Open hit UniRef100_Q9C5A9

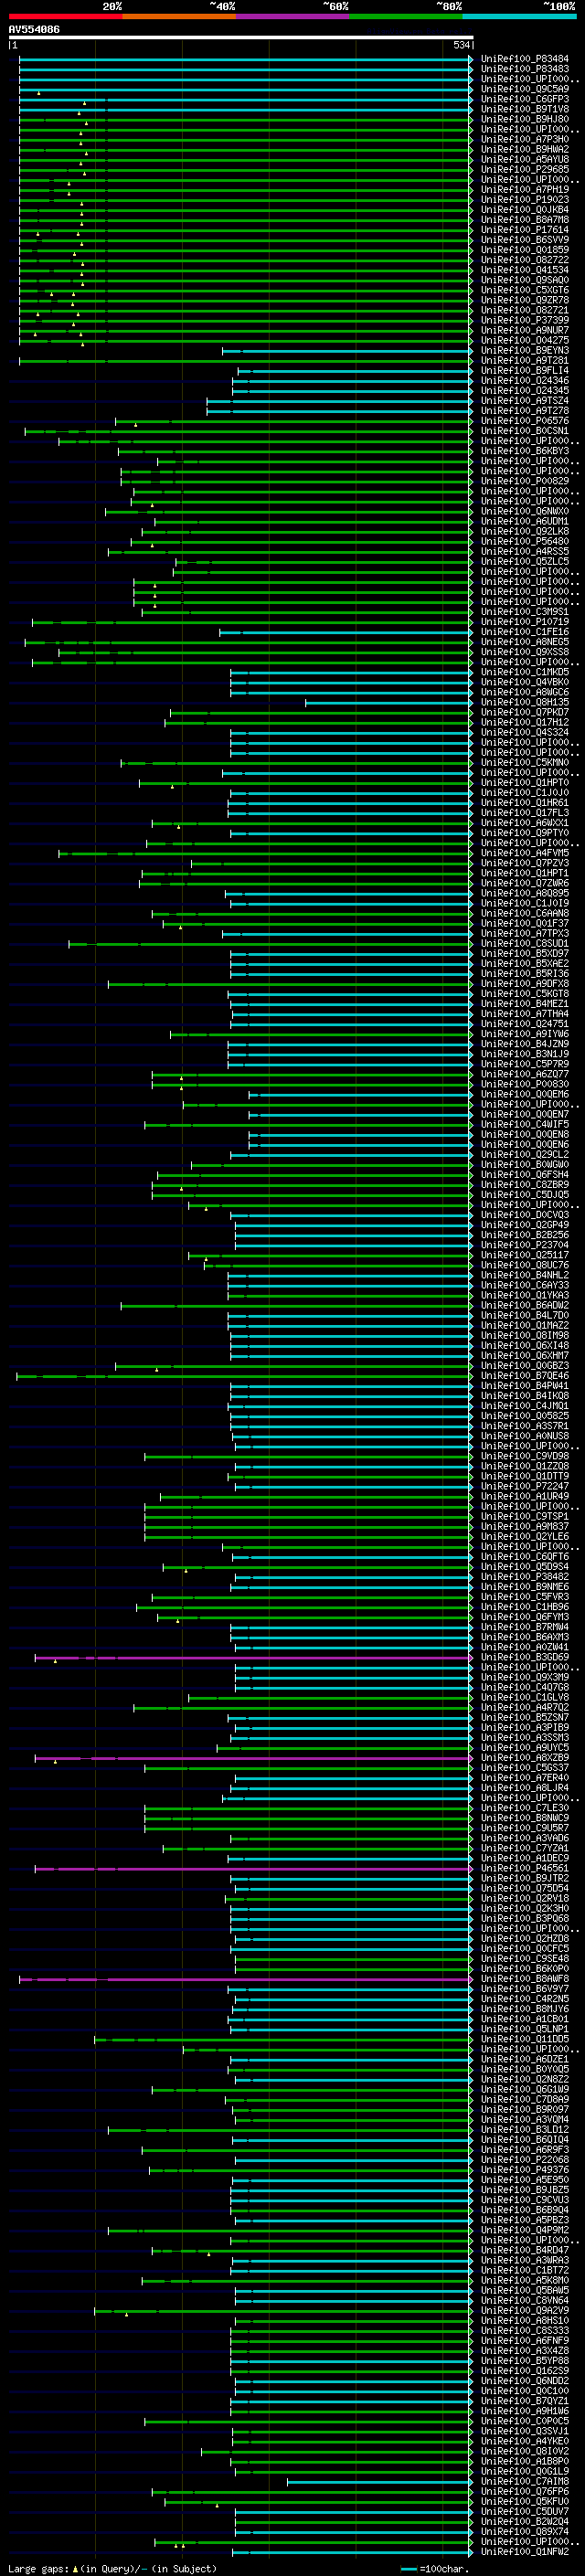click(x=525, y=89)
